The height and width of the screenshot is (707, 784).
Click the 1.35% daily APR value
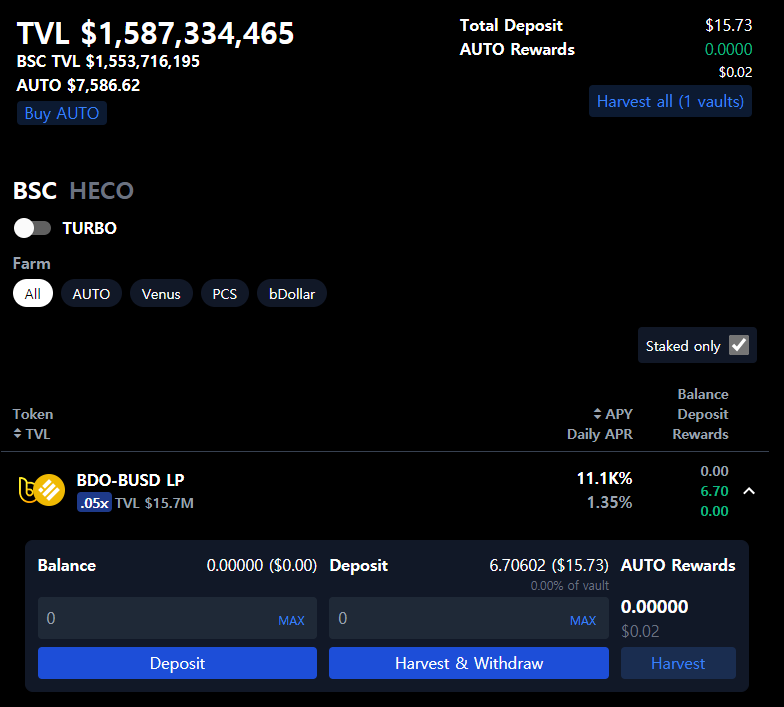[x=610, y=502]
